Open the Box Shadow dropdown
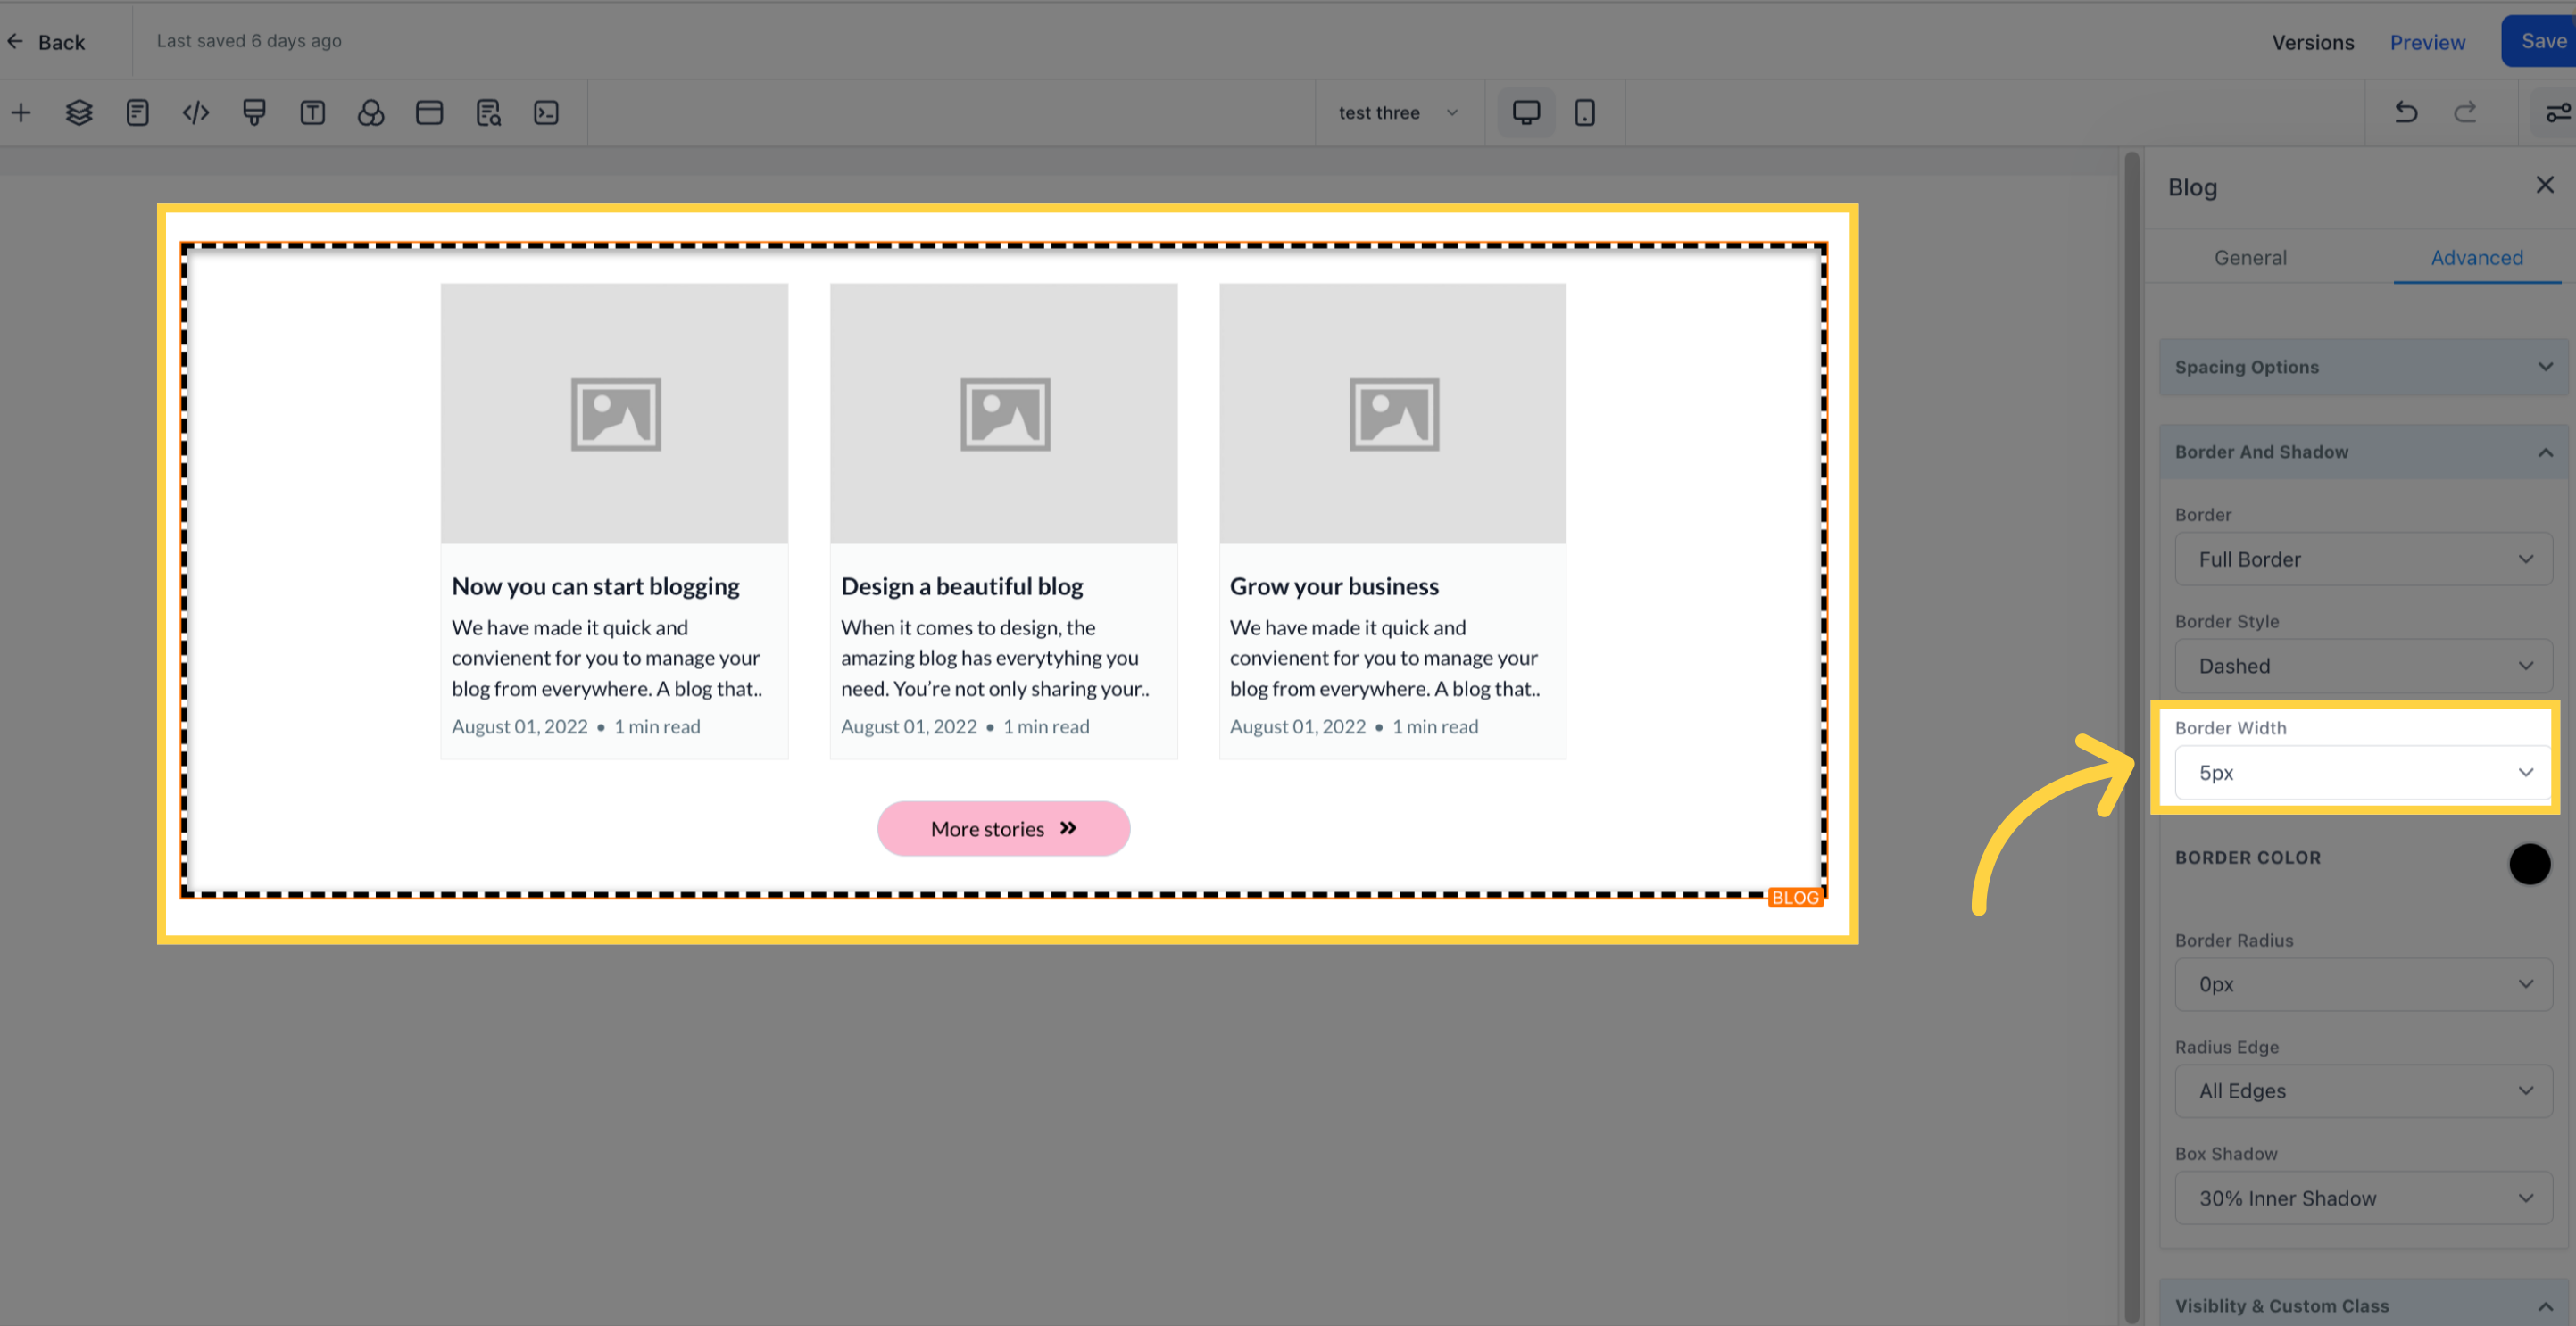Viewport: 2576px width, 1326px height. 2363,1198
